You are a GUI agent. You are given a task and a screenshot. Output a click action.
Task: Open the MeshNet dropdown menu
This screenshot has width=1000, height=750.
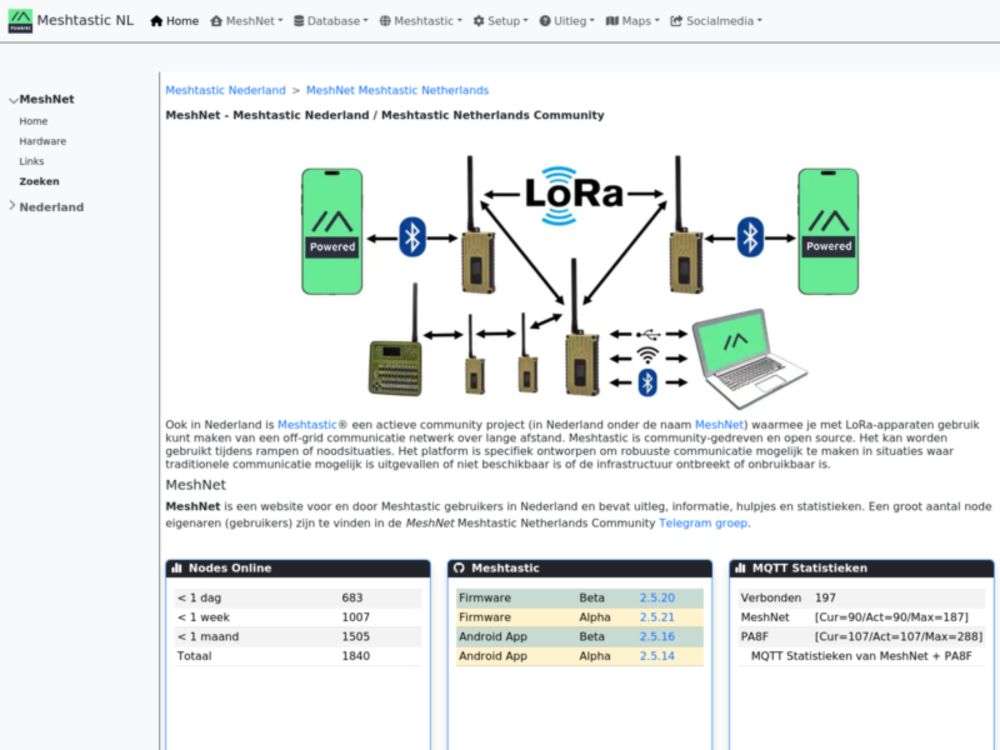(247, 21)
